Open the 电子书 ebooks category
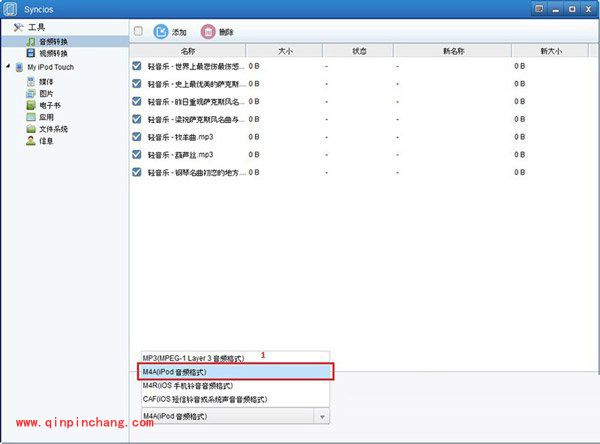 pos(50,105)
